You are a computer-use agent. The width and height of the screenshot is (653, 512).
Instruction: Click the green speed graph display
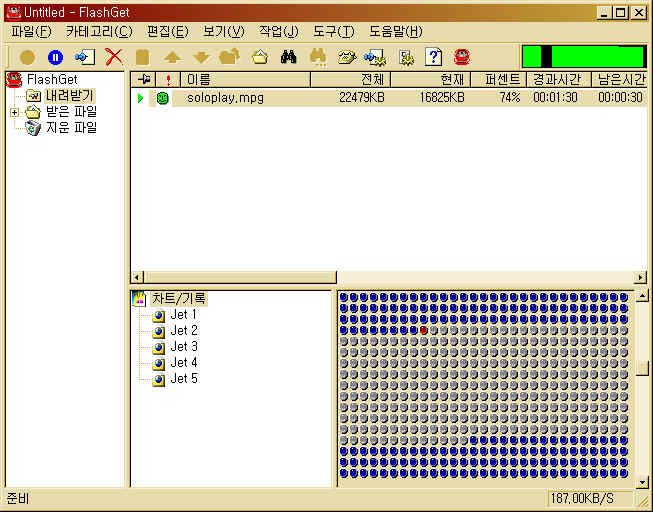coord(584,57)
